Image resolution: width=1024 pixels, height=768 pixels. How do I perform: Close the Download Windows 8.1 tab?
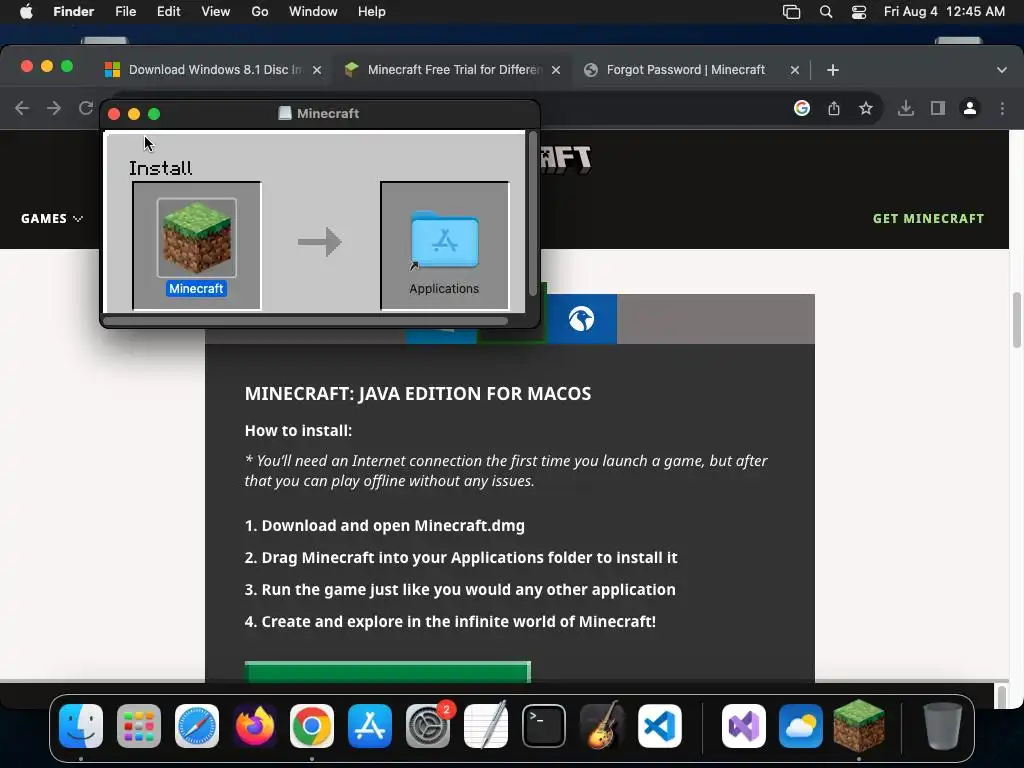317,70
